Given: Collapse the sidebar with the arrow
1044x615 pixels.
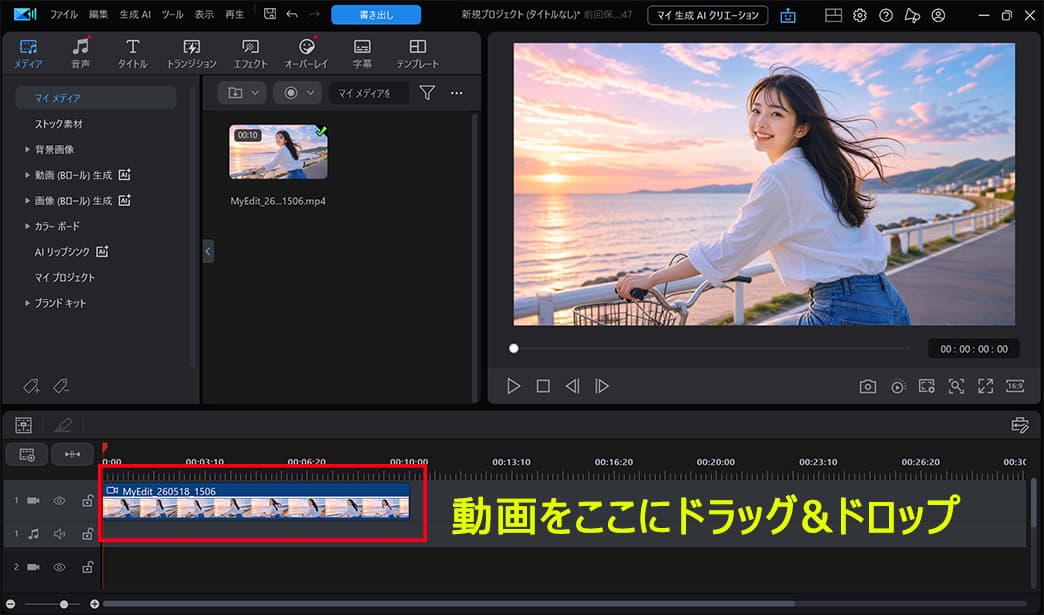Looking at the screenshot, I should click(x=208, y=251).
